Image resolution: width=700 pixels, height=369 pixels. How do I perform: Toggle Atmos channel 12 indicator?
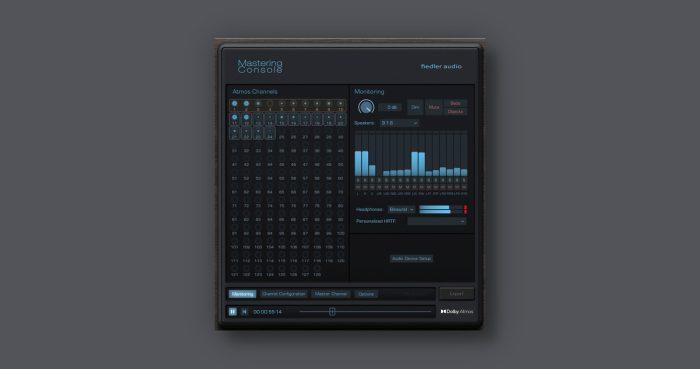tap(246, 117)
